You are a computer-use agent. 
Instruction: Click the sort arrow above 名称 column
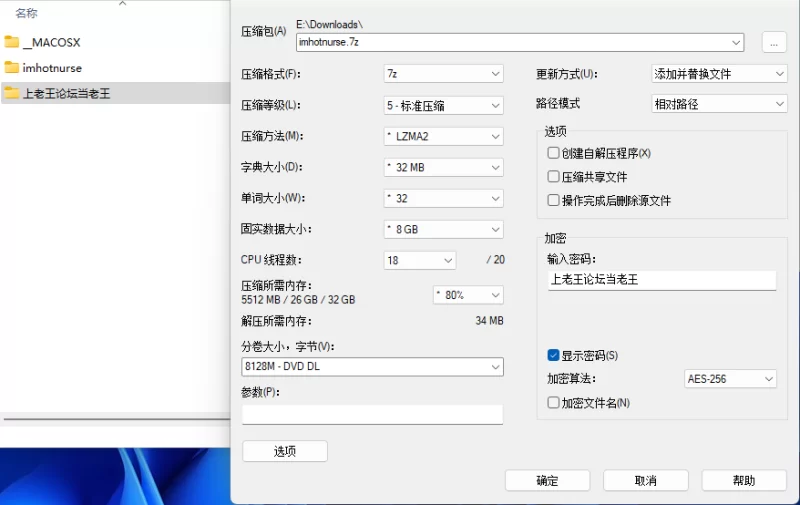pyautogui.click(x=122, y=4)
